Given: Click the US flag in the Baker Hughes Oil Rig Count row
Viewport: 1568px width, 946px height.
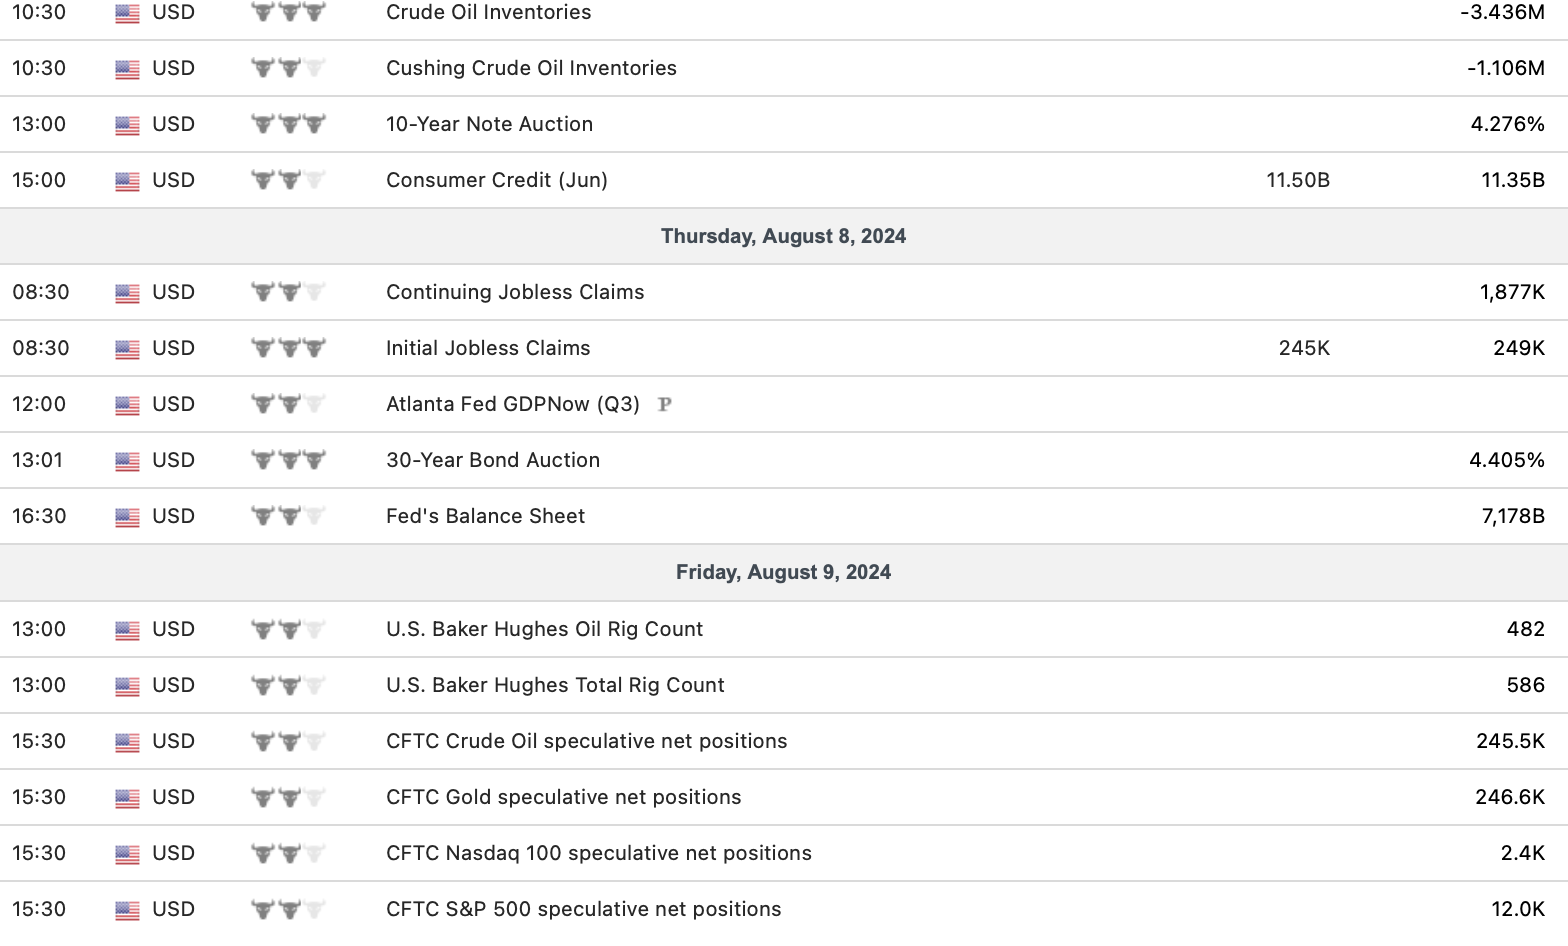Looking at the screenshot, I should [x=127, y=630].
